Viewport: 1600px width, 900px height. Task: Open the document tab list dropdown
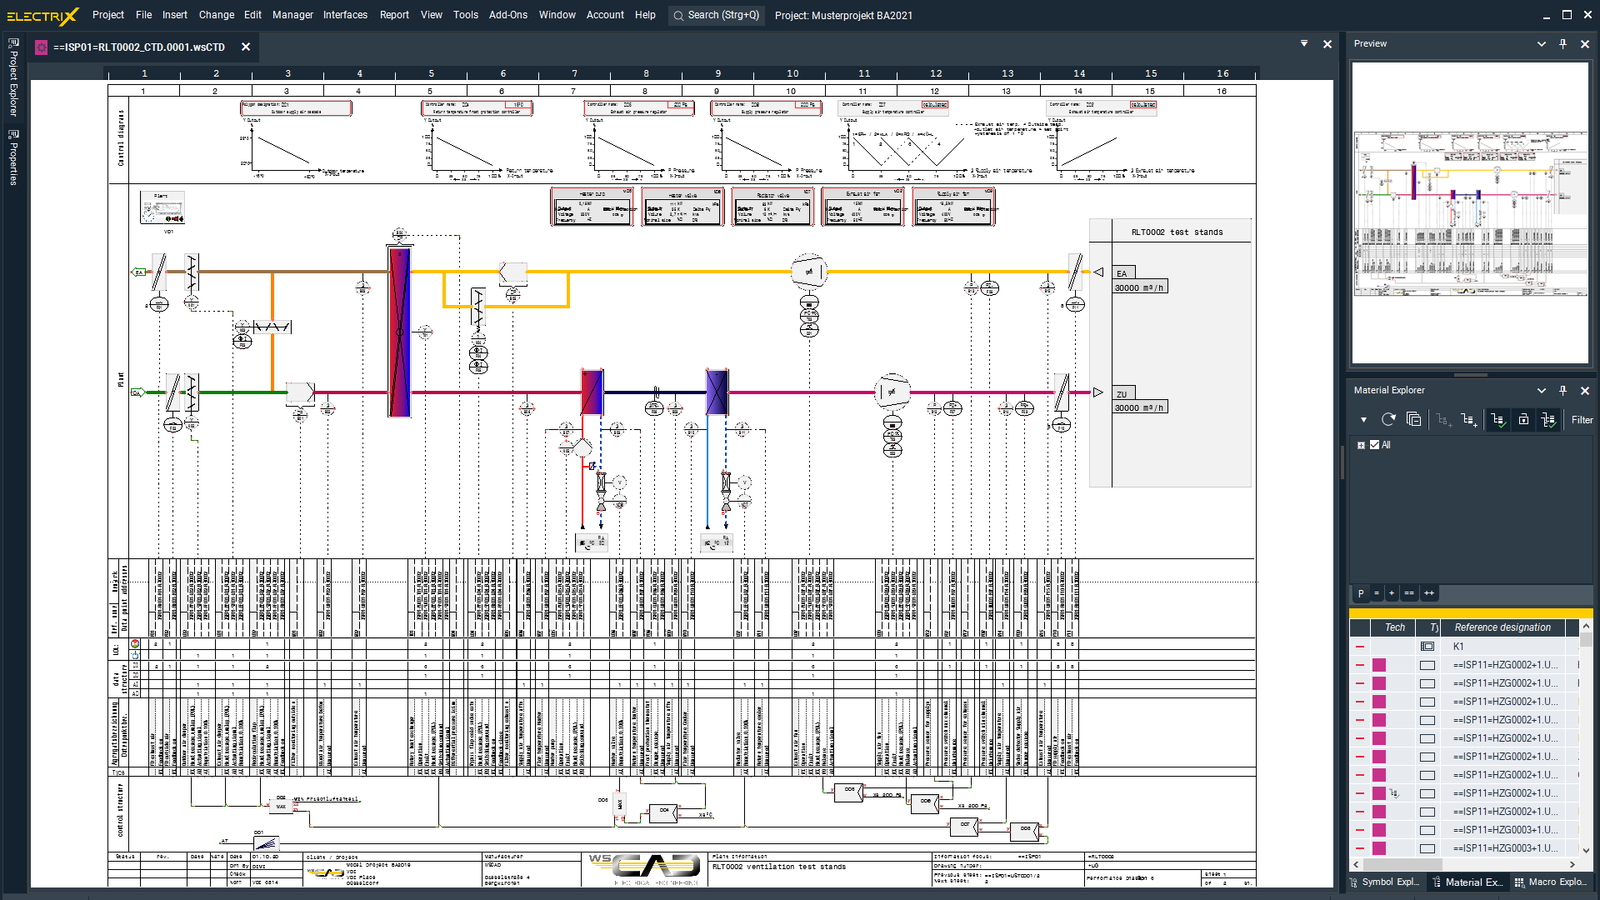click(x=1304, y=44)
